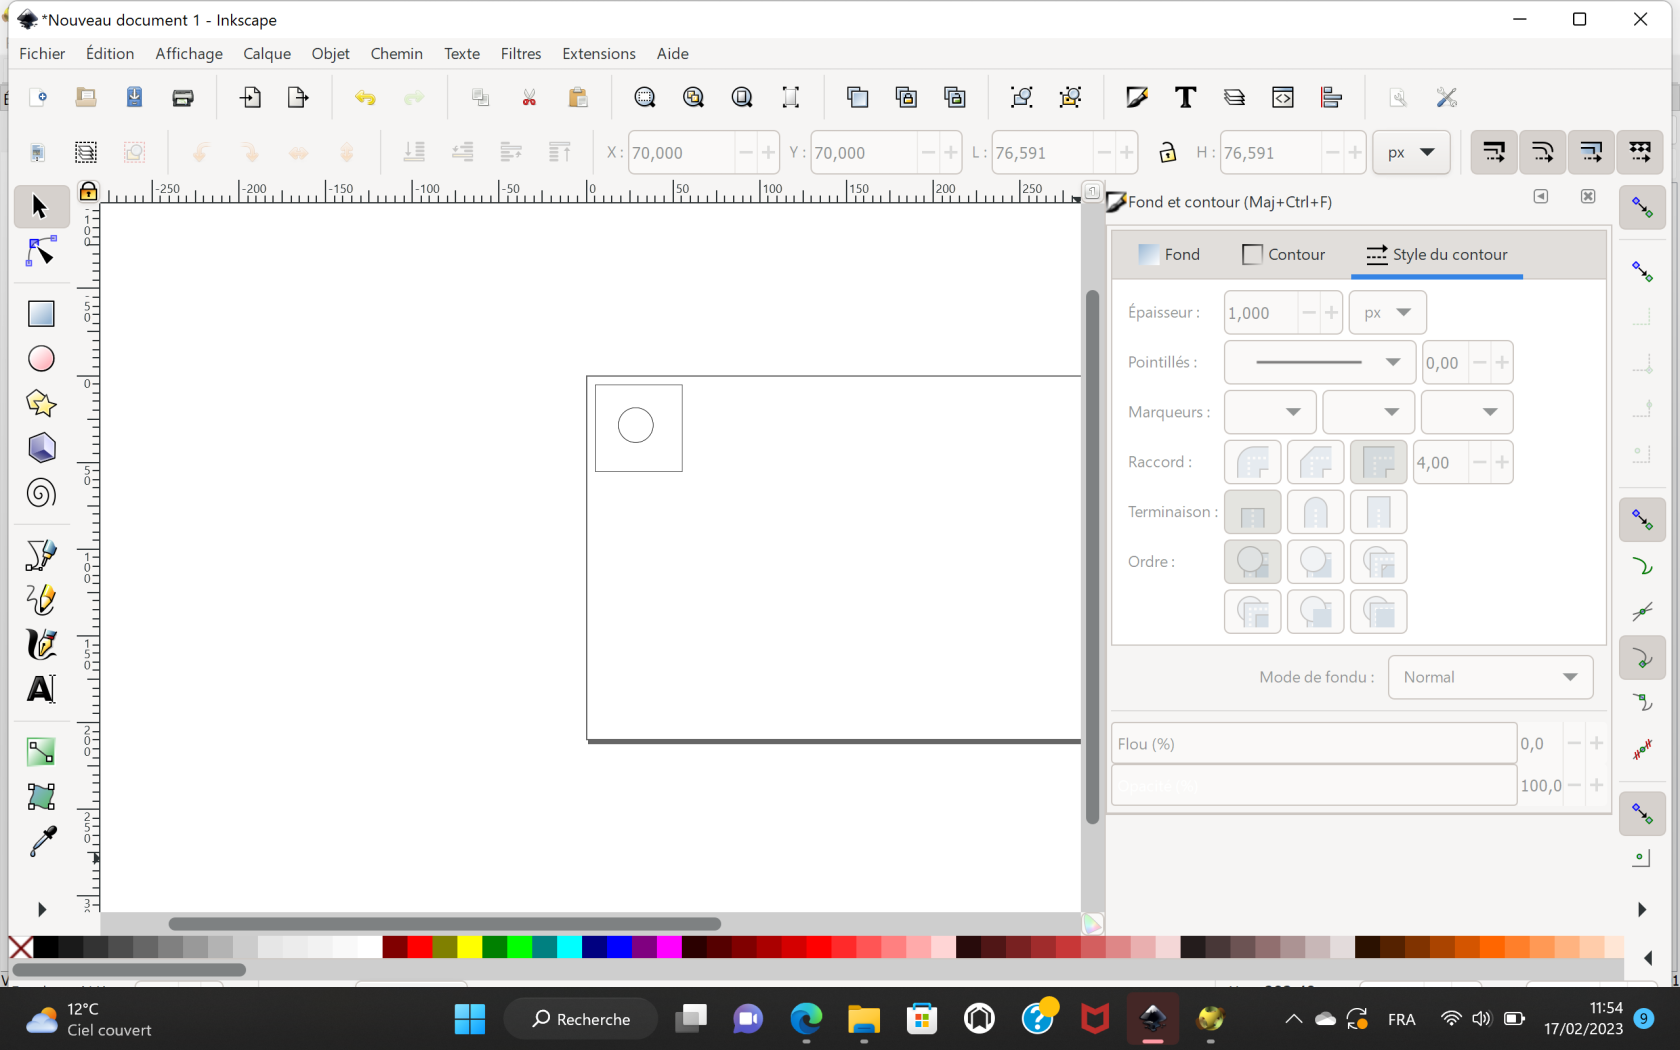Select the miter join button
Image resolution: width=1680 pixels, height=1050 pixels.
tap(1378, 462)
